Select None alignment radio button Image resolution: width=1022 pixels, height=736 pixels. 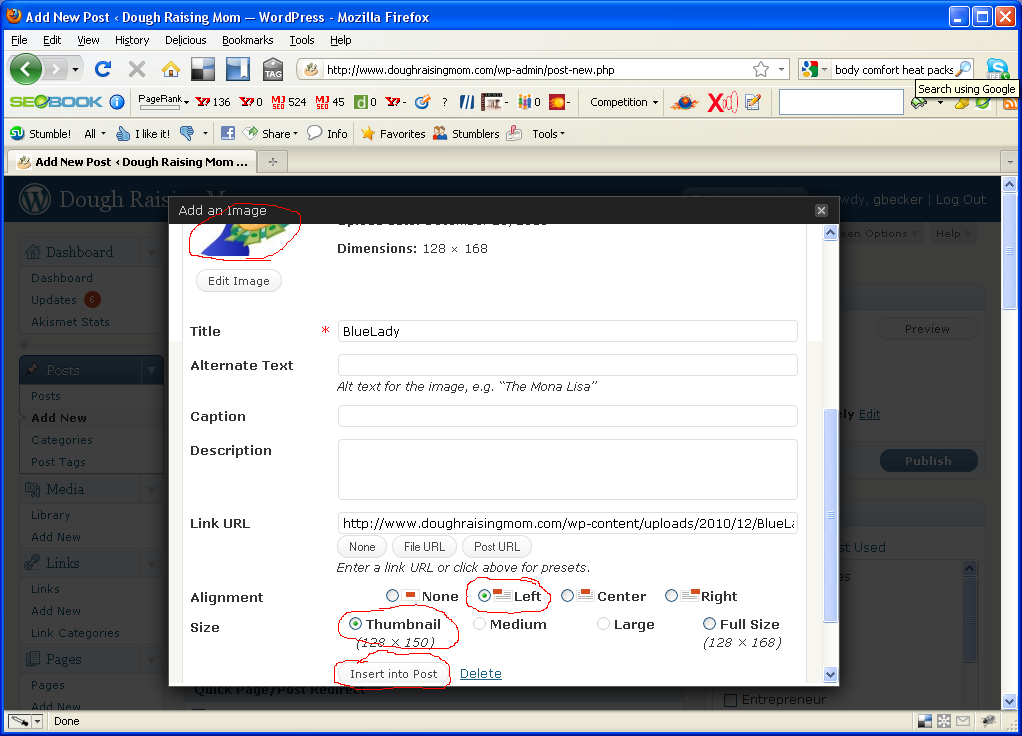(x=392, y=596)
